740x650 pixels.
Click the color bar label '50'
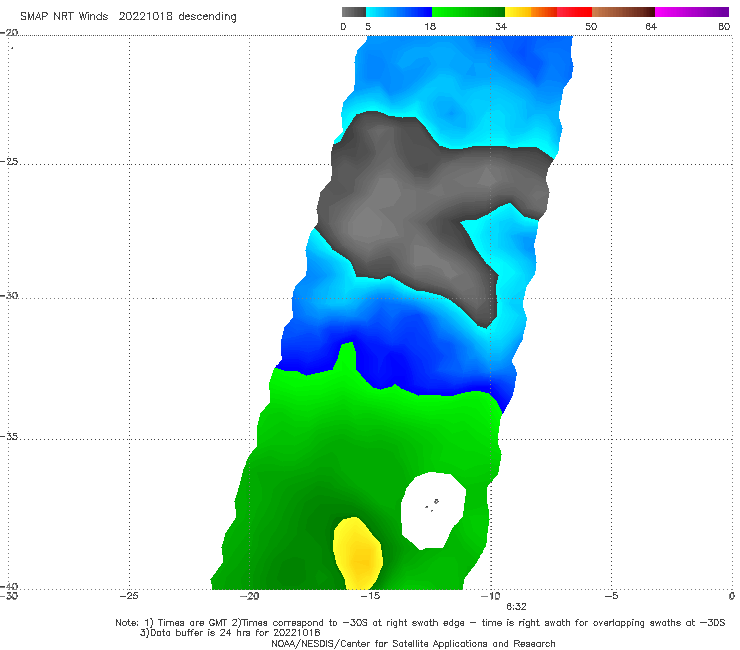point(591,27)
